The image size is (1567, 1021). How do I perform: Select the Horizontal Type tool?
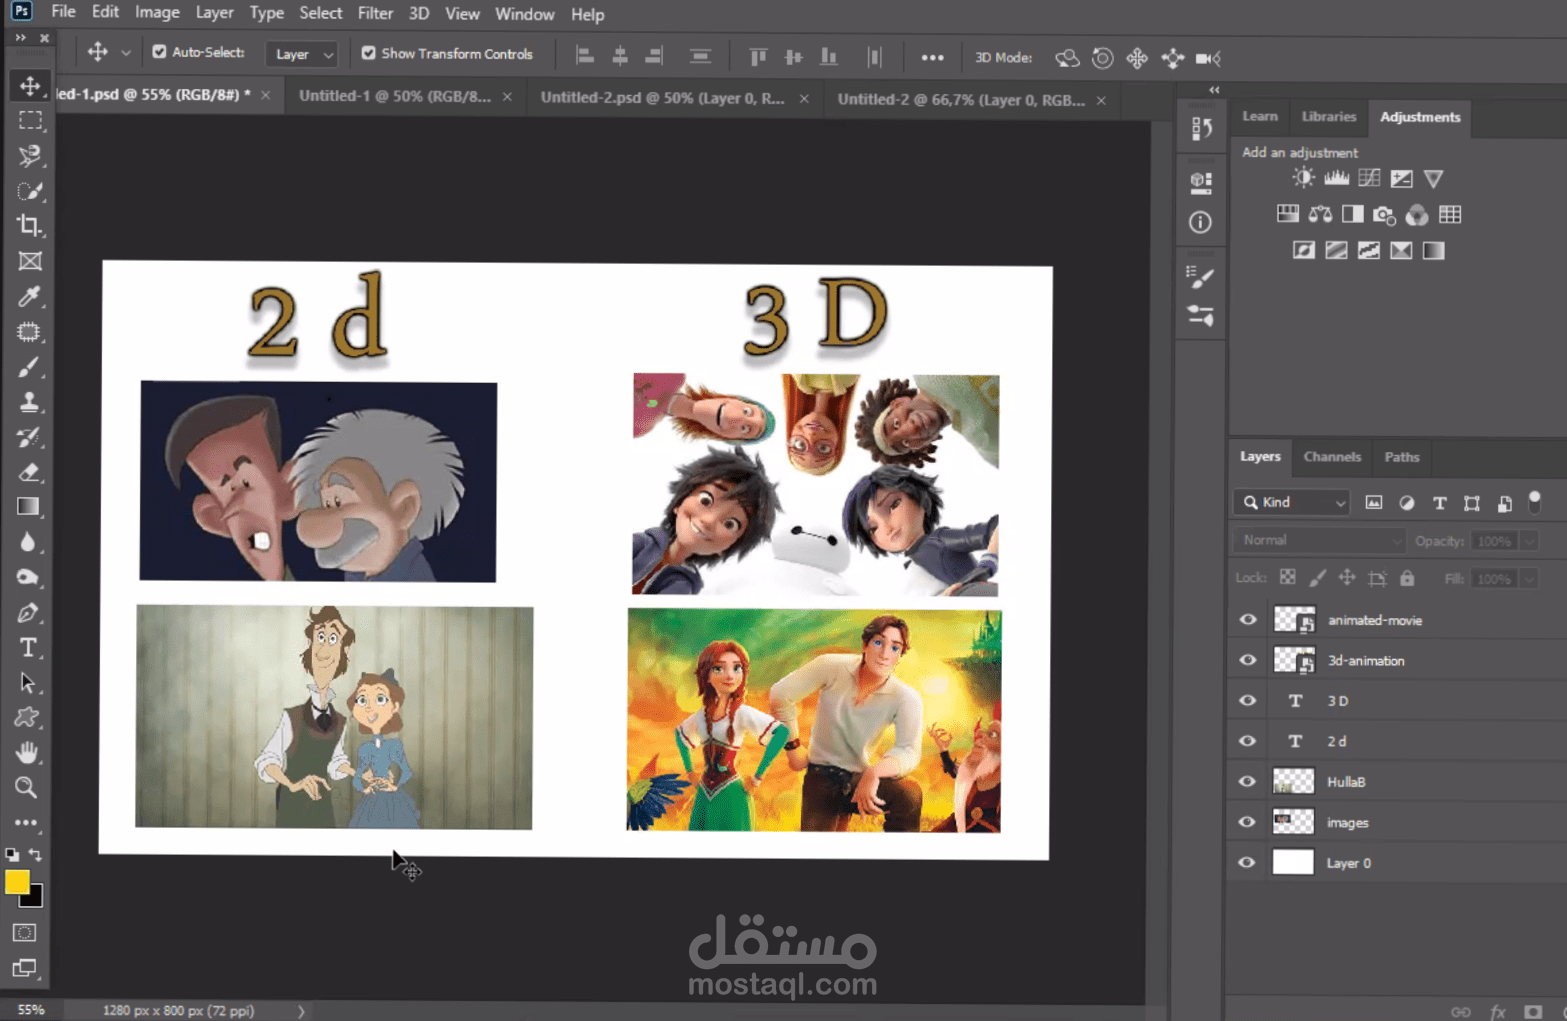click(x=29, y=648)
